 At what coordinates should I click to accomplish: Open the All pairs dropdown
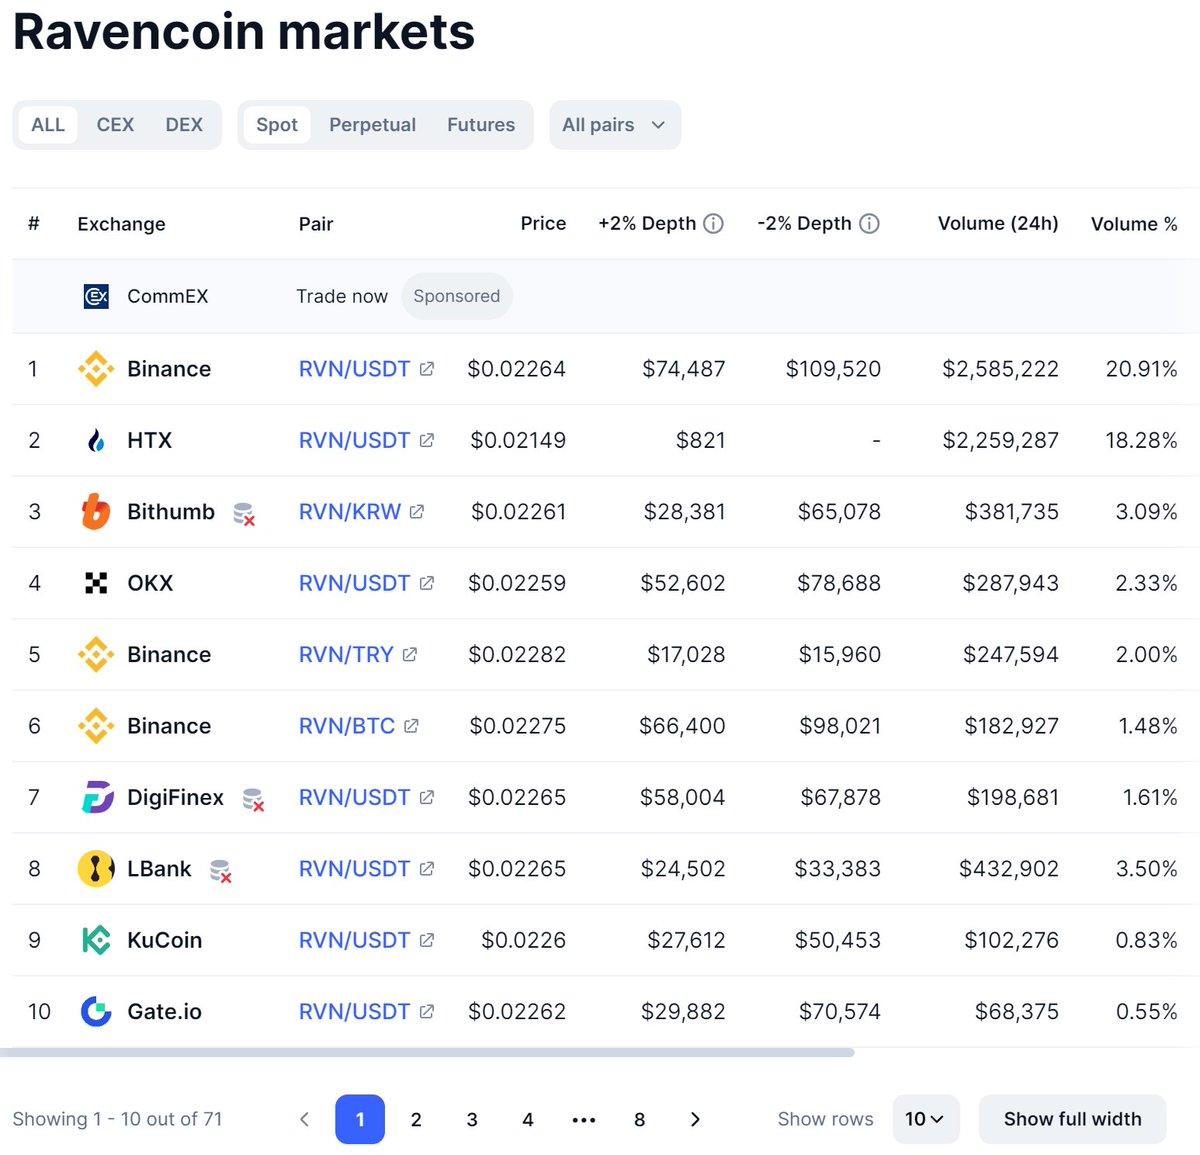coord(615,125)
